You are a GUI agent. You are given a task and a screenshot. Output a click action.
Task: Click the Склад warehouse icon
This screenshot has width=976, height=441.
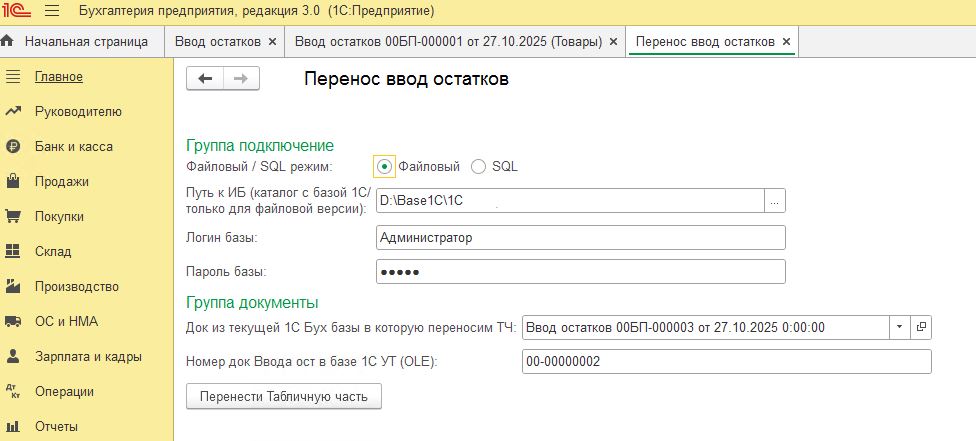click(x=13, y=251)
